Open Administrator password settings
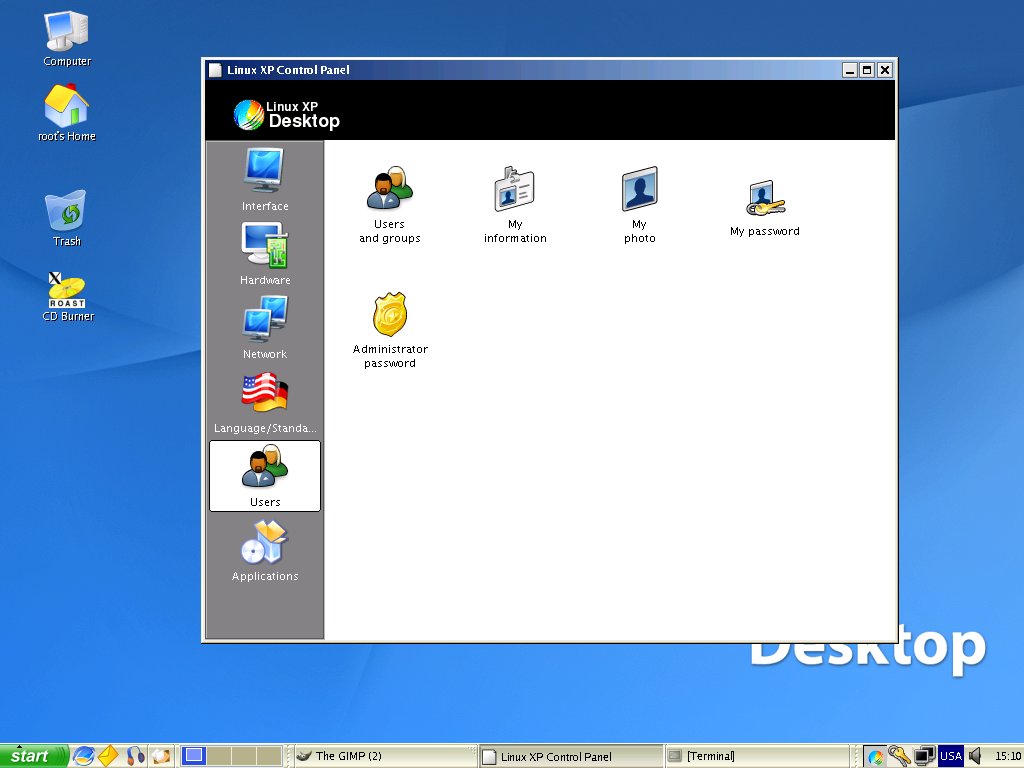This screenshot has height=768, width=1024. point(390,330)
